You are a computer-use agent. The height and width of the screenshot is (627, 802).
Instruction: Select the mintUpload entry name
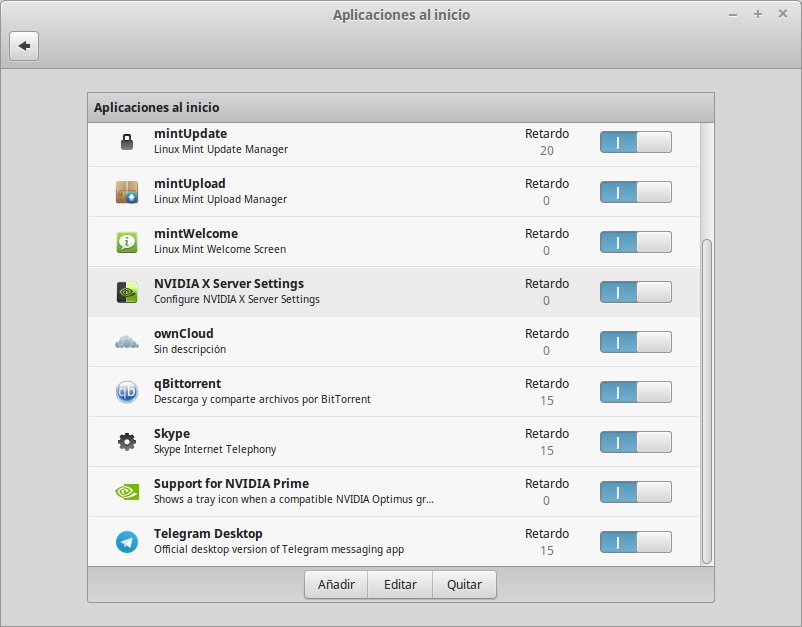coord(190,184)
